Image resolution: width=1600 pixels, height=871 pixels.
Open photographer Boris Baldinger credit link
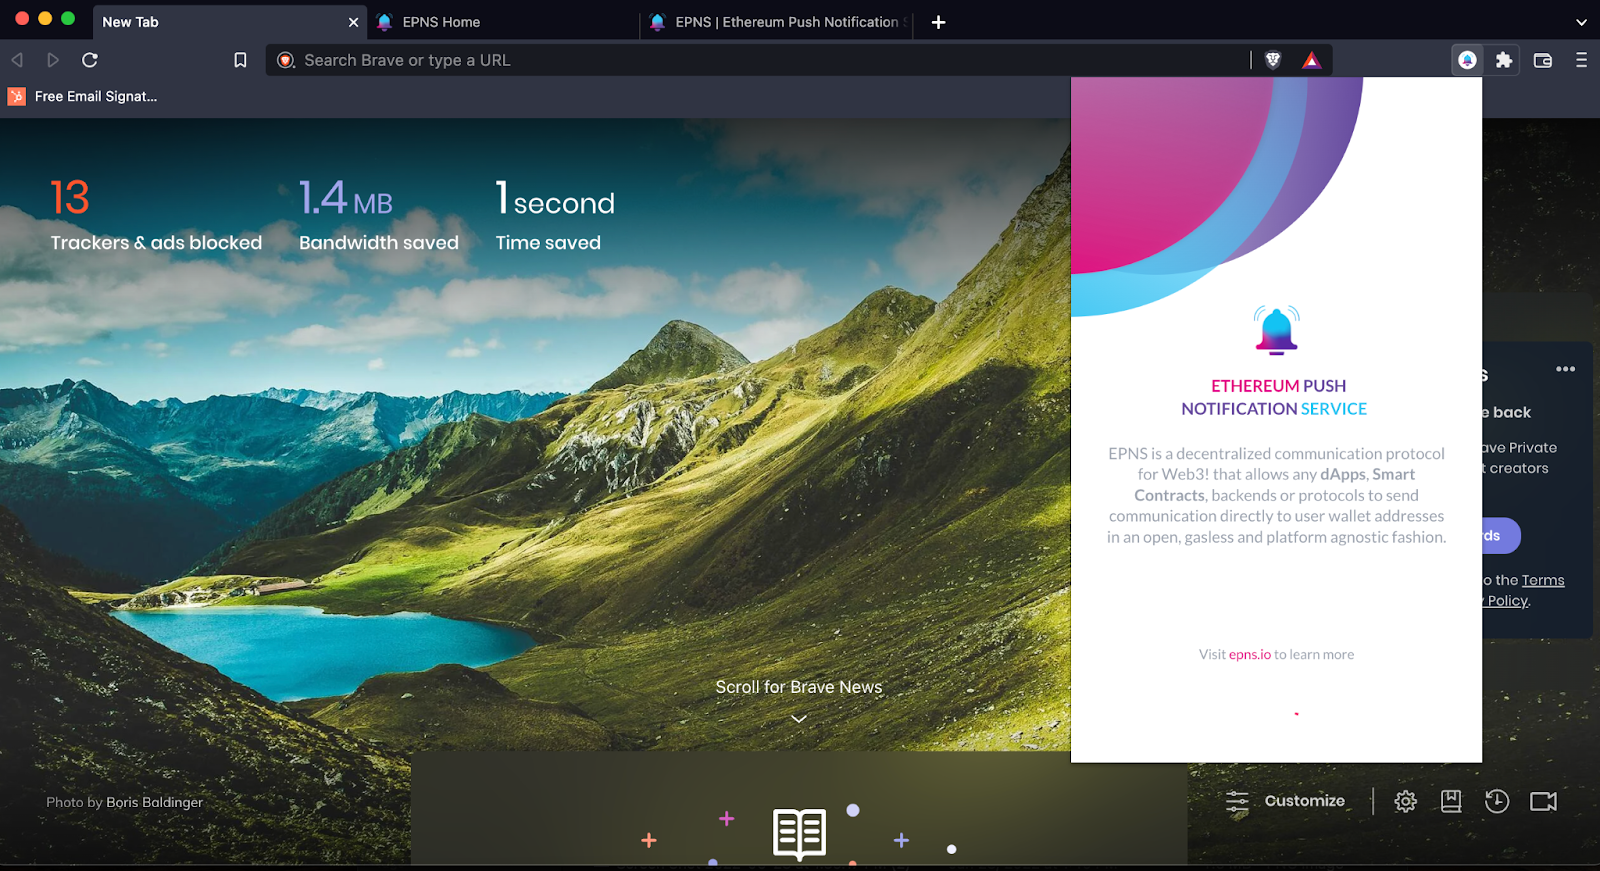point(154,802)
